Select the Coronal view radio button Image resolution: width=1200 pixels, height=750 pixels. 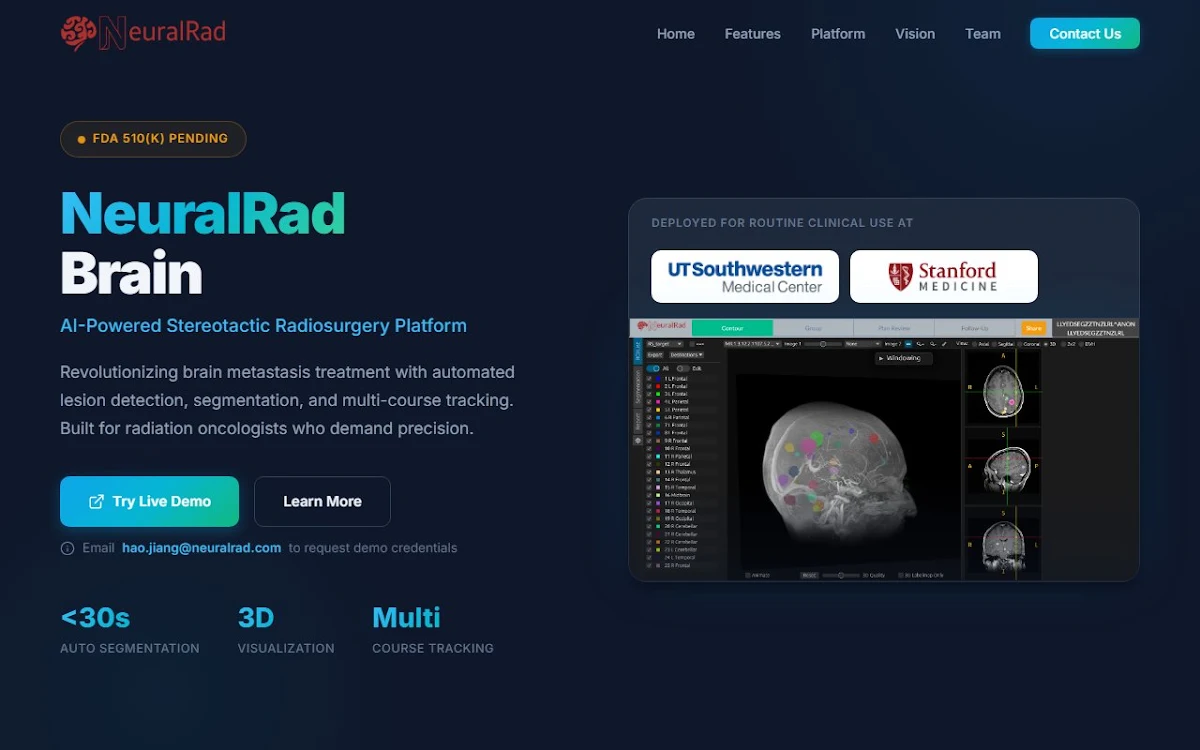(x=1020, y=344)
